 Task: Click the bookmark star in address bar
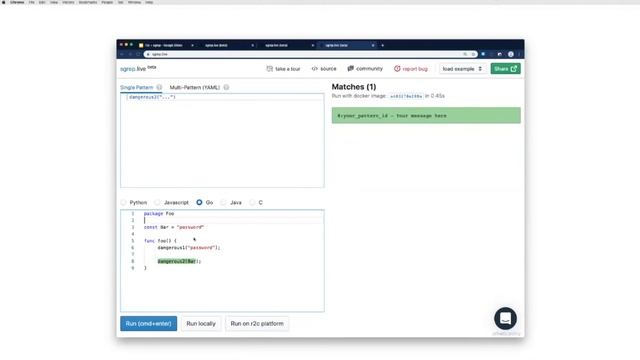tap(473, 54)
